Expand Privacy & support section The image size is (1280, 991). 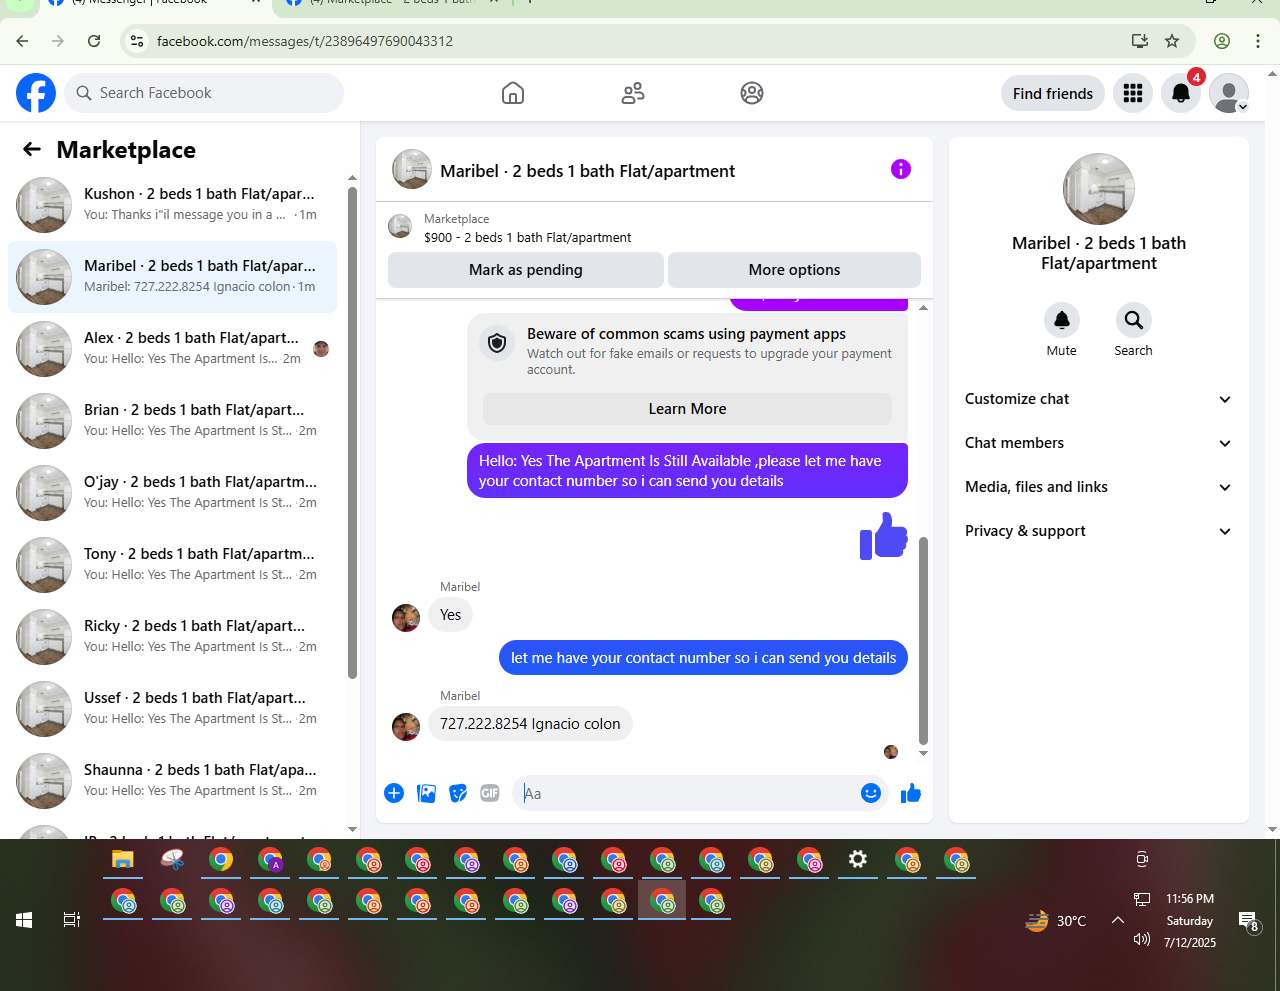pos(1099,531)
